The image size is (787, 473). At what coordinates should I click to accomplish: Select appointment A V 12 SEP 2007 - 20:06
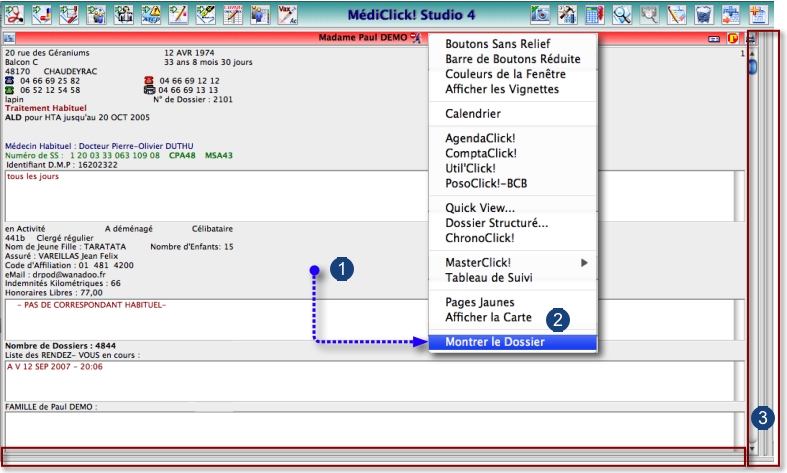(55, 367)
